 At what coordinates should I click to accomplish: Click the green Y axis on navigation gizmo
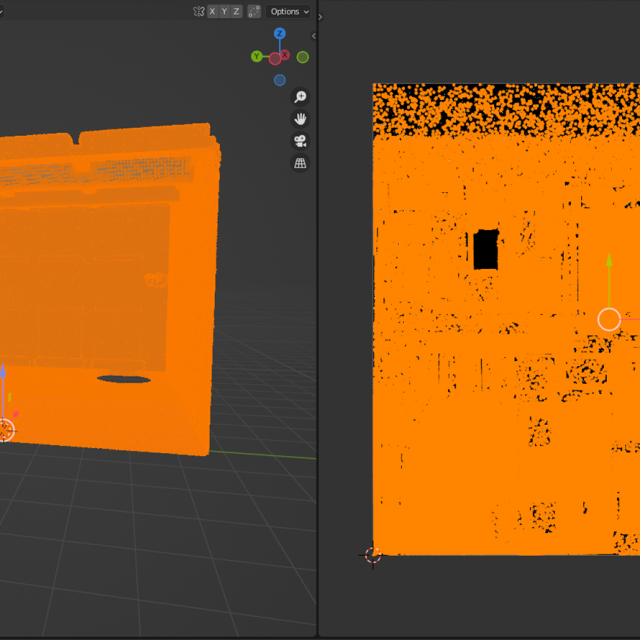[258, 57]
